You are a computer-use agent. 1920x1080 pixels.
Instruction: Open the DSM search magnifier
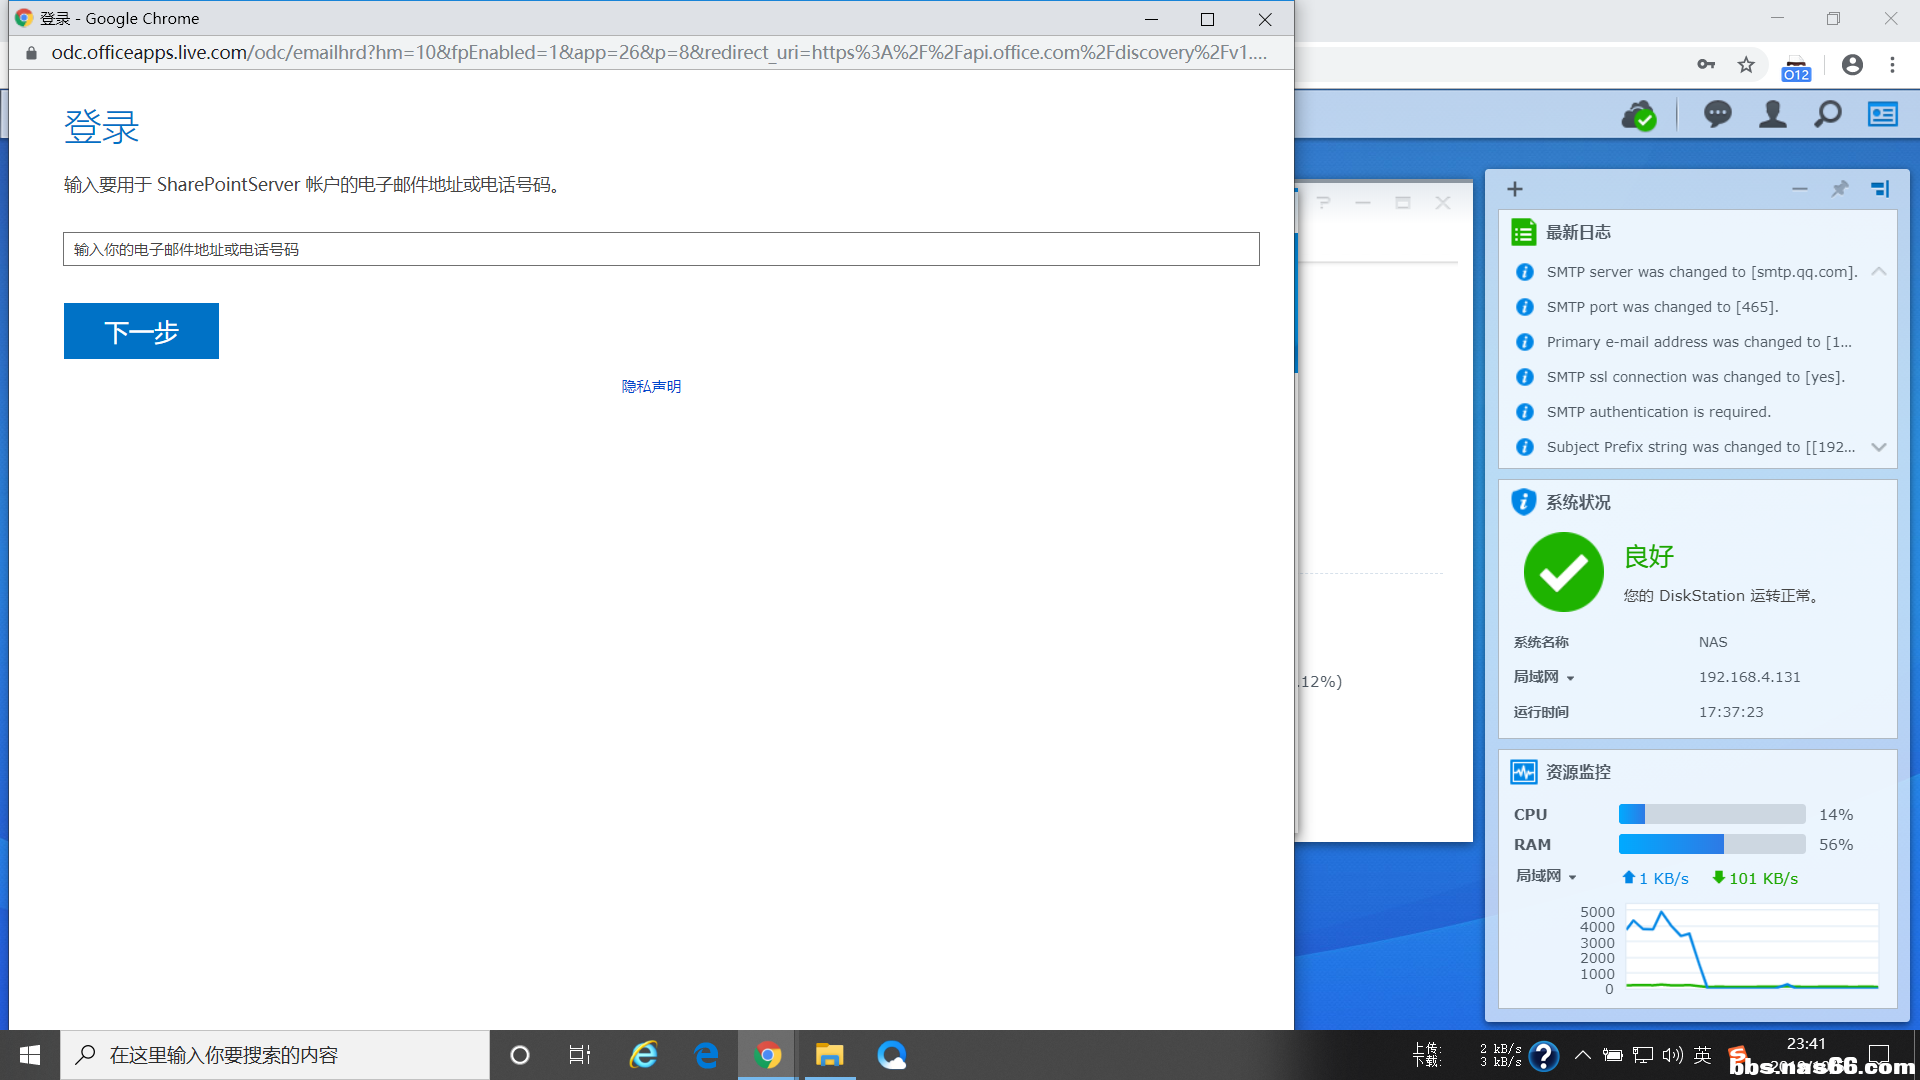(1827, 115)
